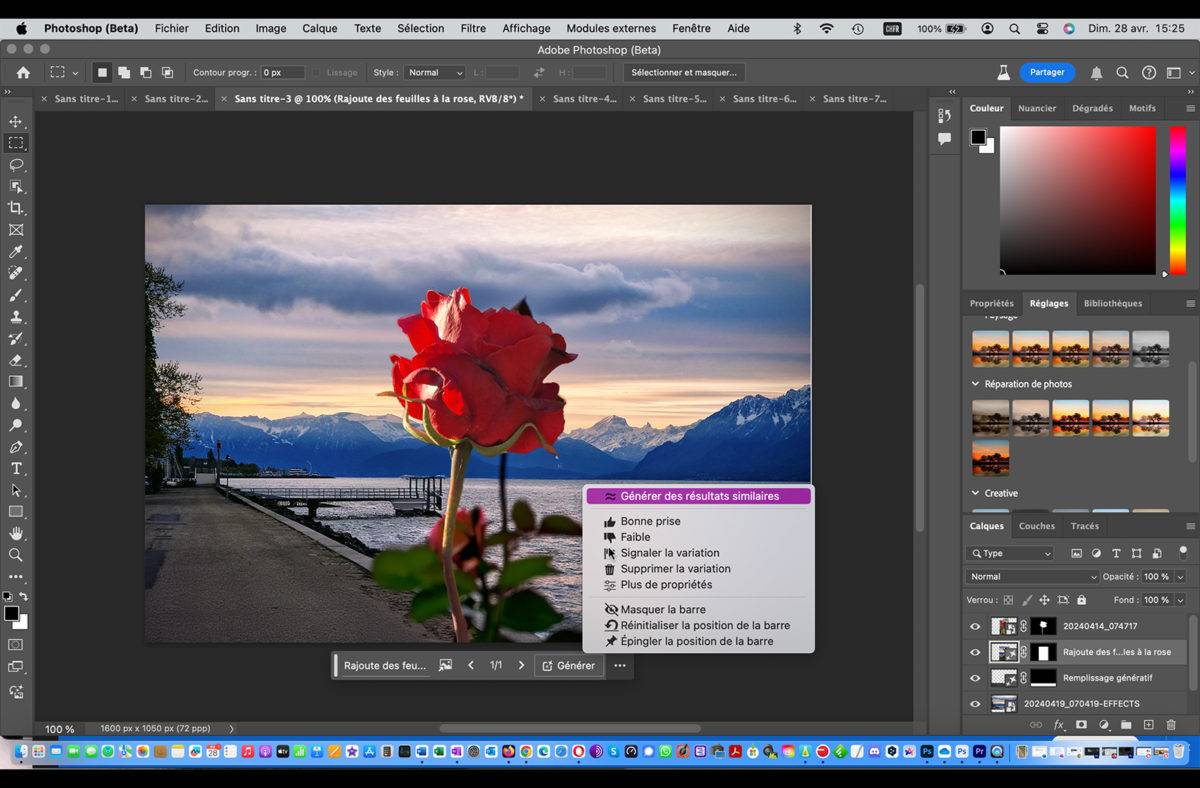Click the foreground color swatch in toolbar
Viewport: 1200px width, 788px height.
coord(11,613)
